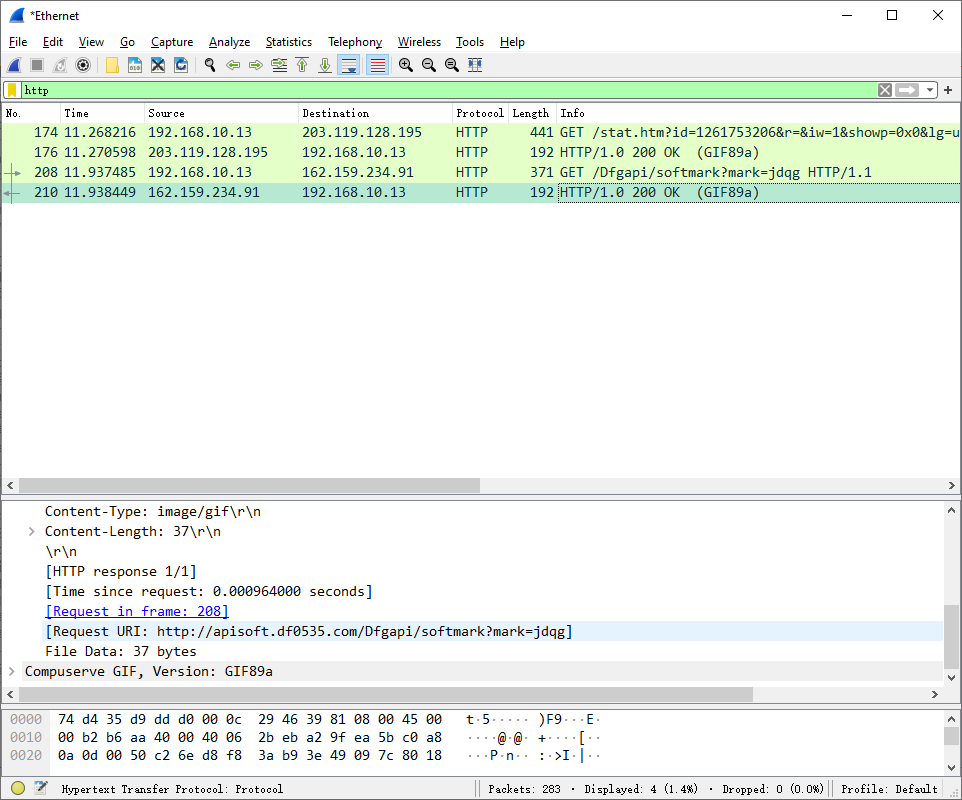Expand the Compuserve GIF section
Screen dimensions: 962x800
[12, 671]
